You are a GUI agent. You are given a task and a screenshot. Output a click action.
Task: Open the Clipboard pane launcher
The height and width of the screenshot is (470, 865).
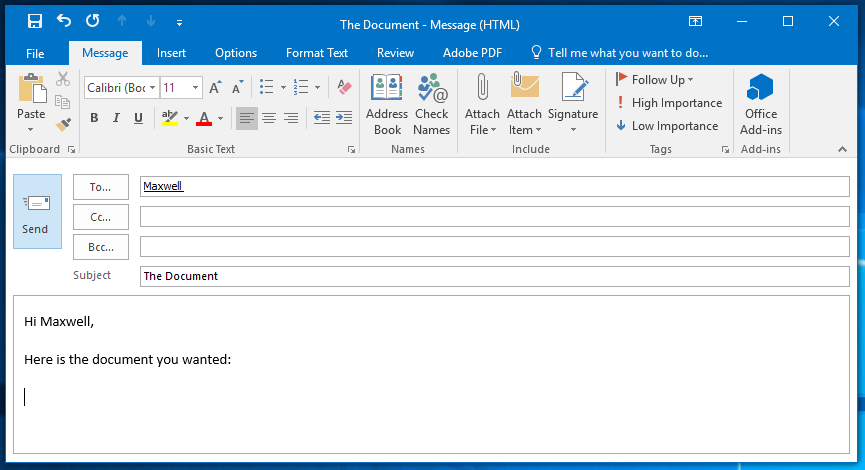pos(71,149)
